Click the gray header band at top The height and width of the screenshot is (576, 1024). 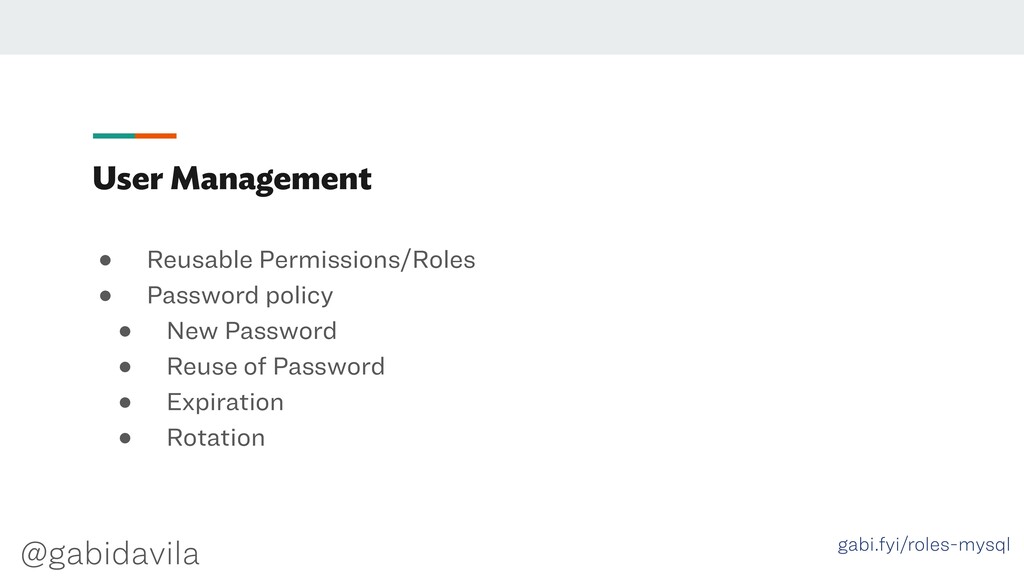pos(512,27)
